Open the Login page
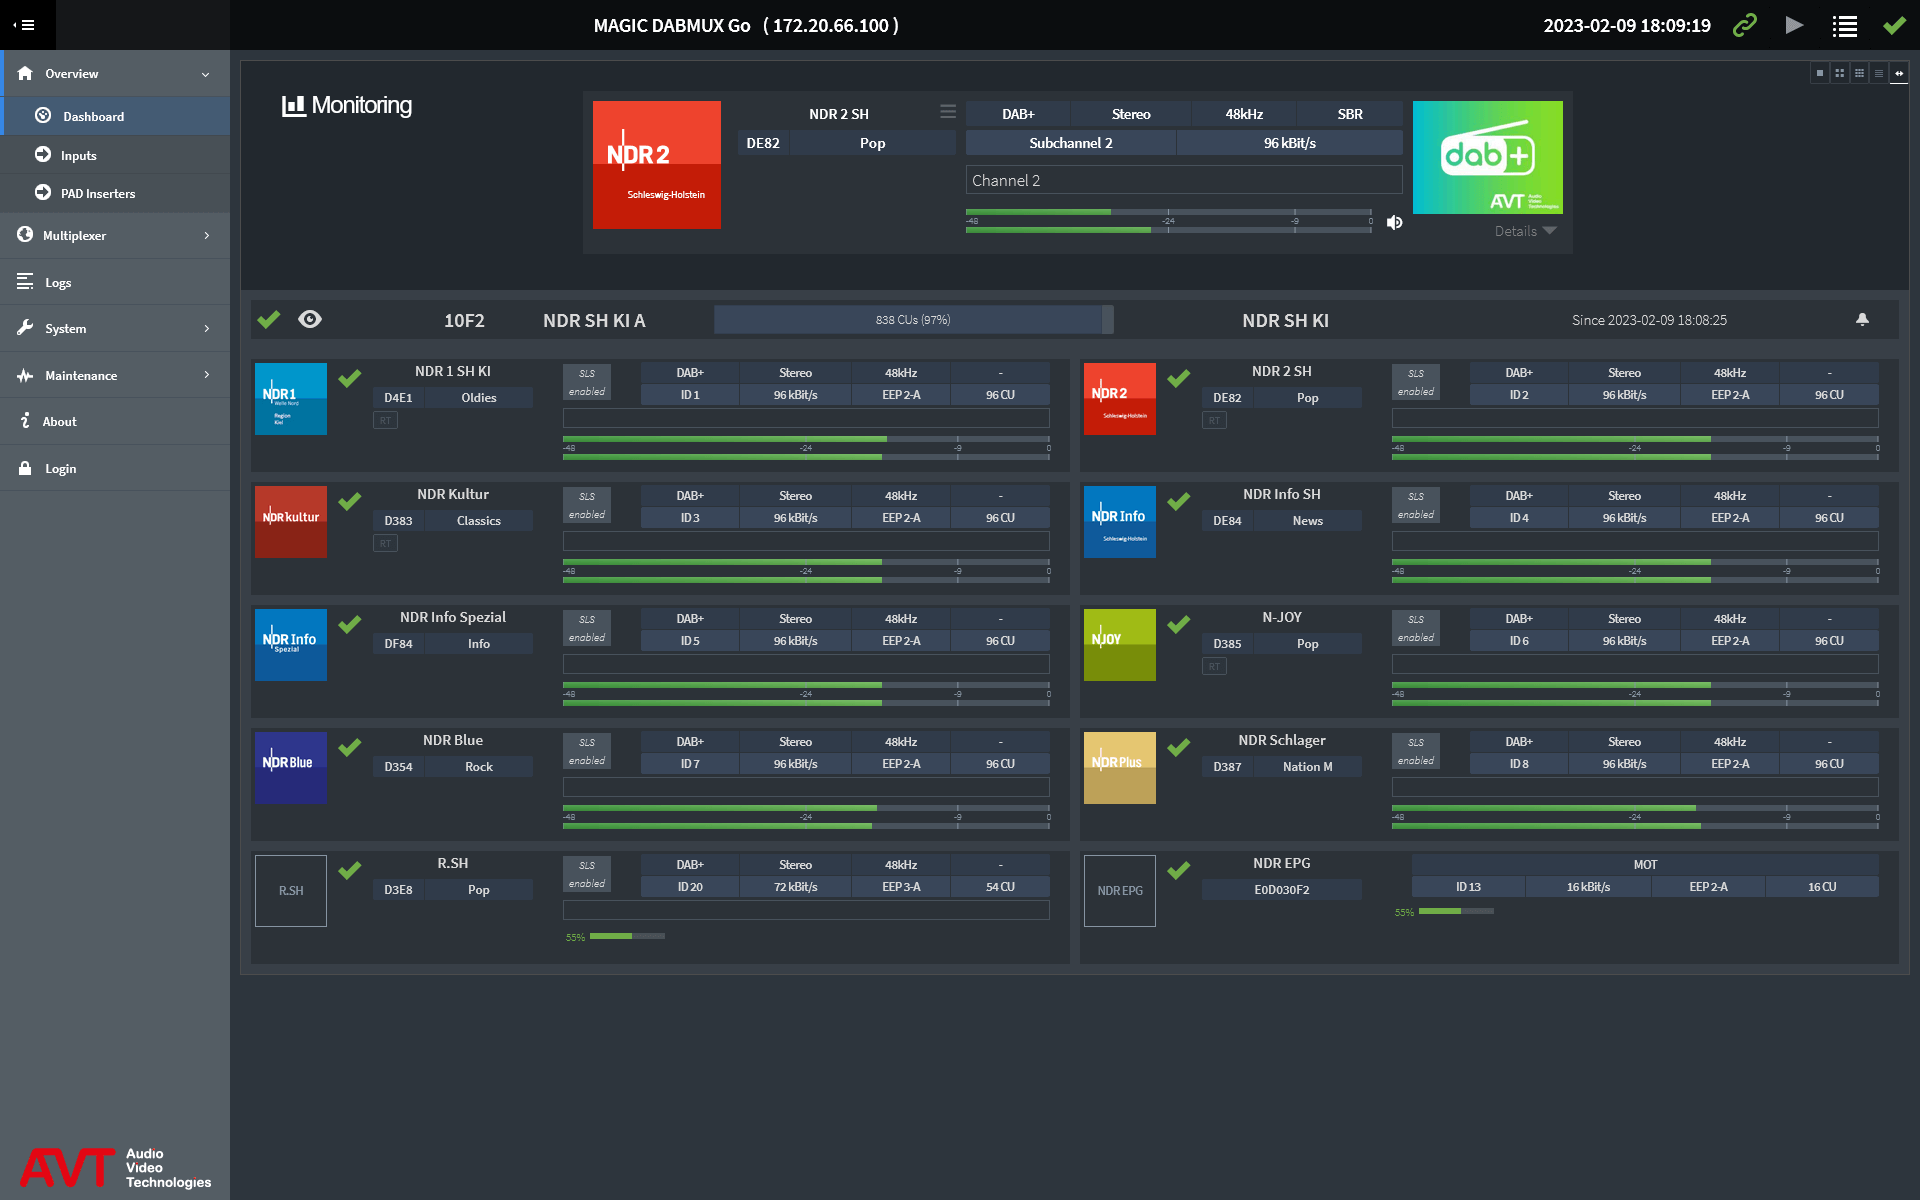 pyautogui.click(x=61, y=468)
